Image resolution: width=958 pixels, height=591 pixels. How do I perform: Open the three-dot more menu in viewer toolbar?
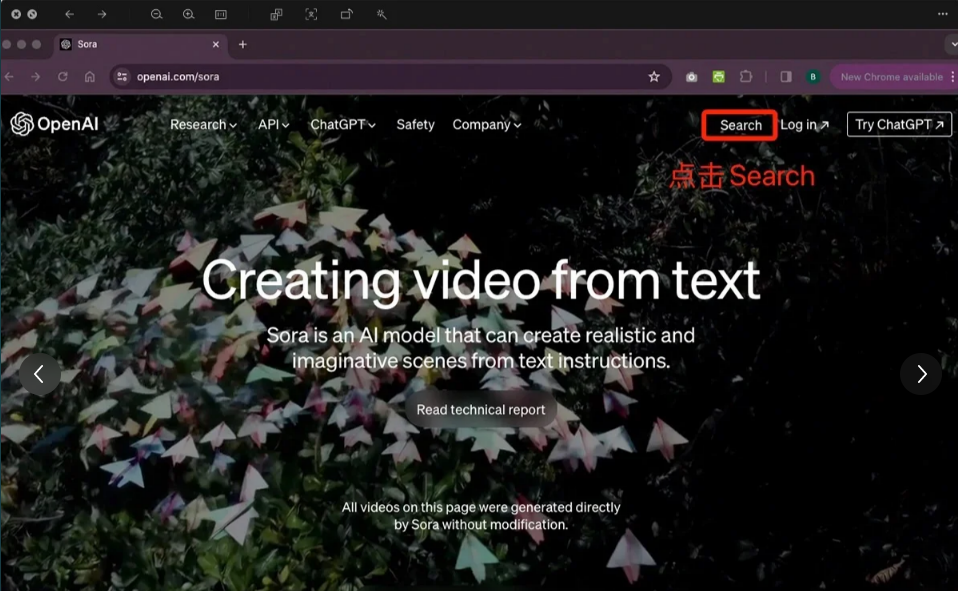943,14
